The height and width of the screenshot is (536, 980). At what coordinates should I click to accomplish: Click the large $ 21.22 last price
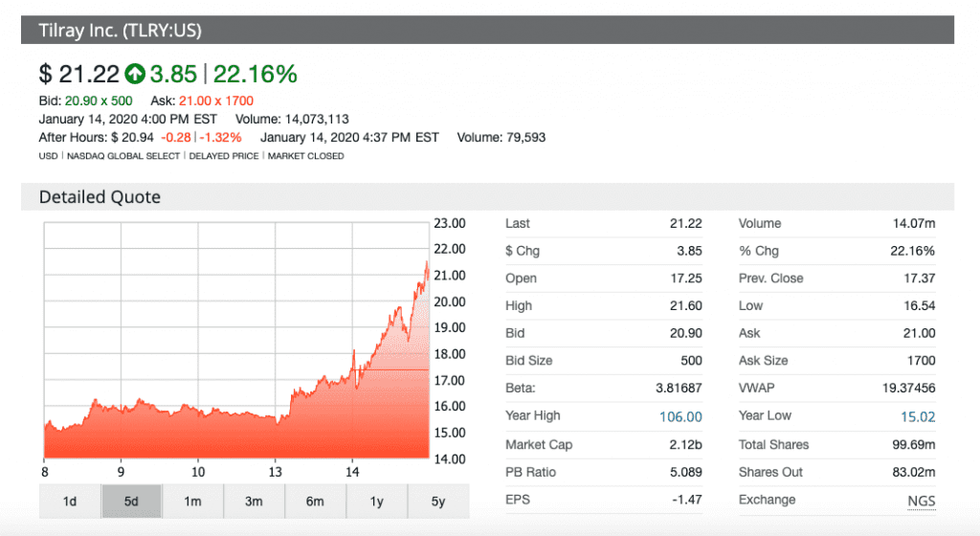point(79,74)
